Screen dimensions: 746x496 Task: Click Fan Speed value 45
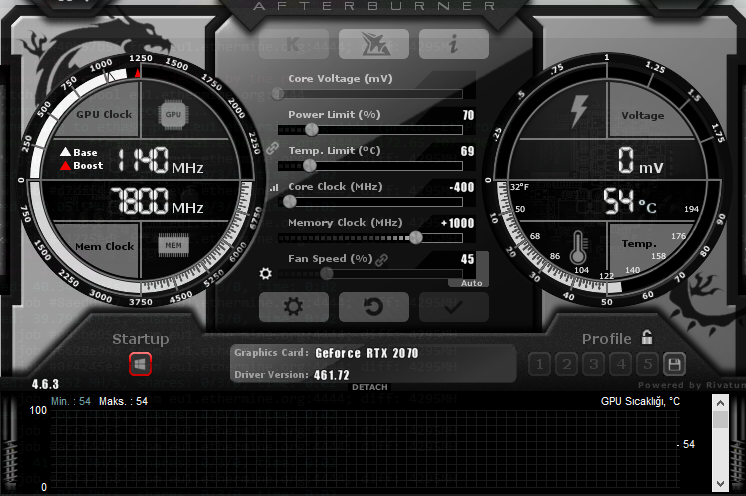coord(467,260)
